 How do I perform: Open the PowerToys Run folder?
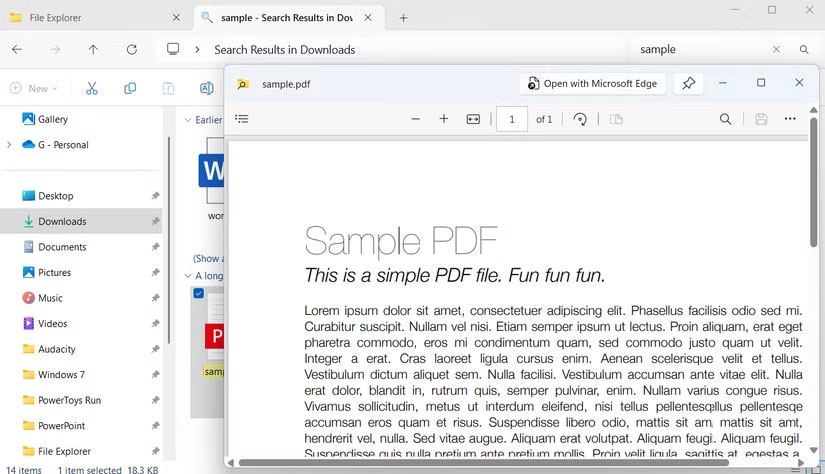69,400
